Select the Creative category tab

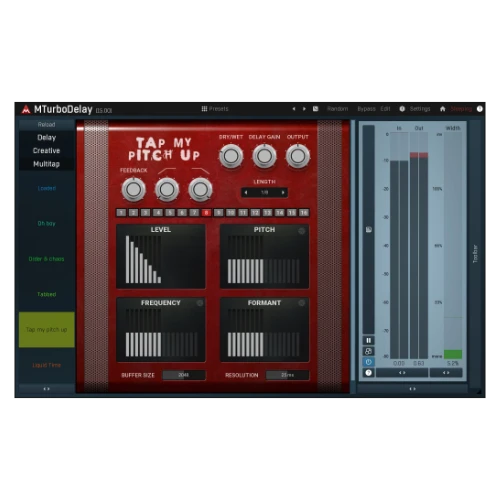46,151
